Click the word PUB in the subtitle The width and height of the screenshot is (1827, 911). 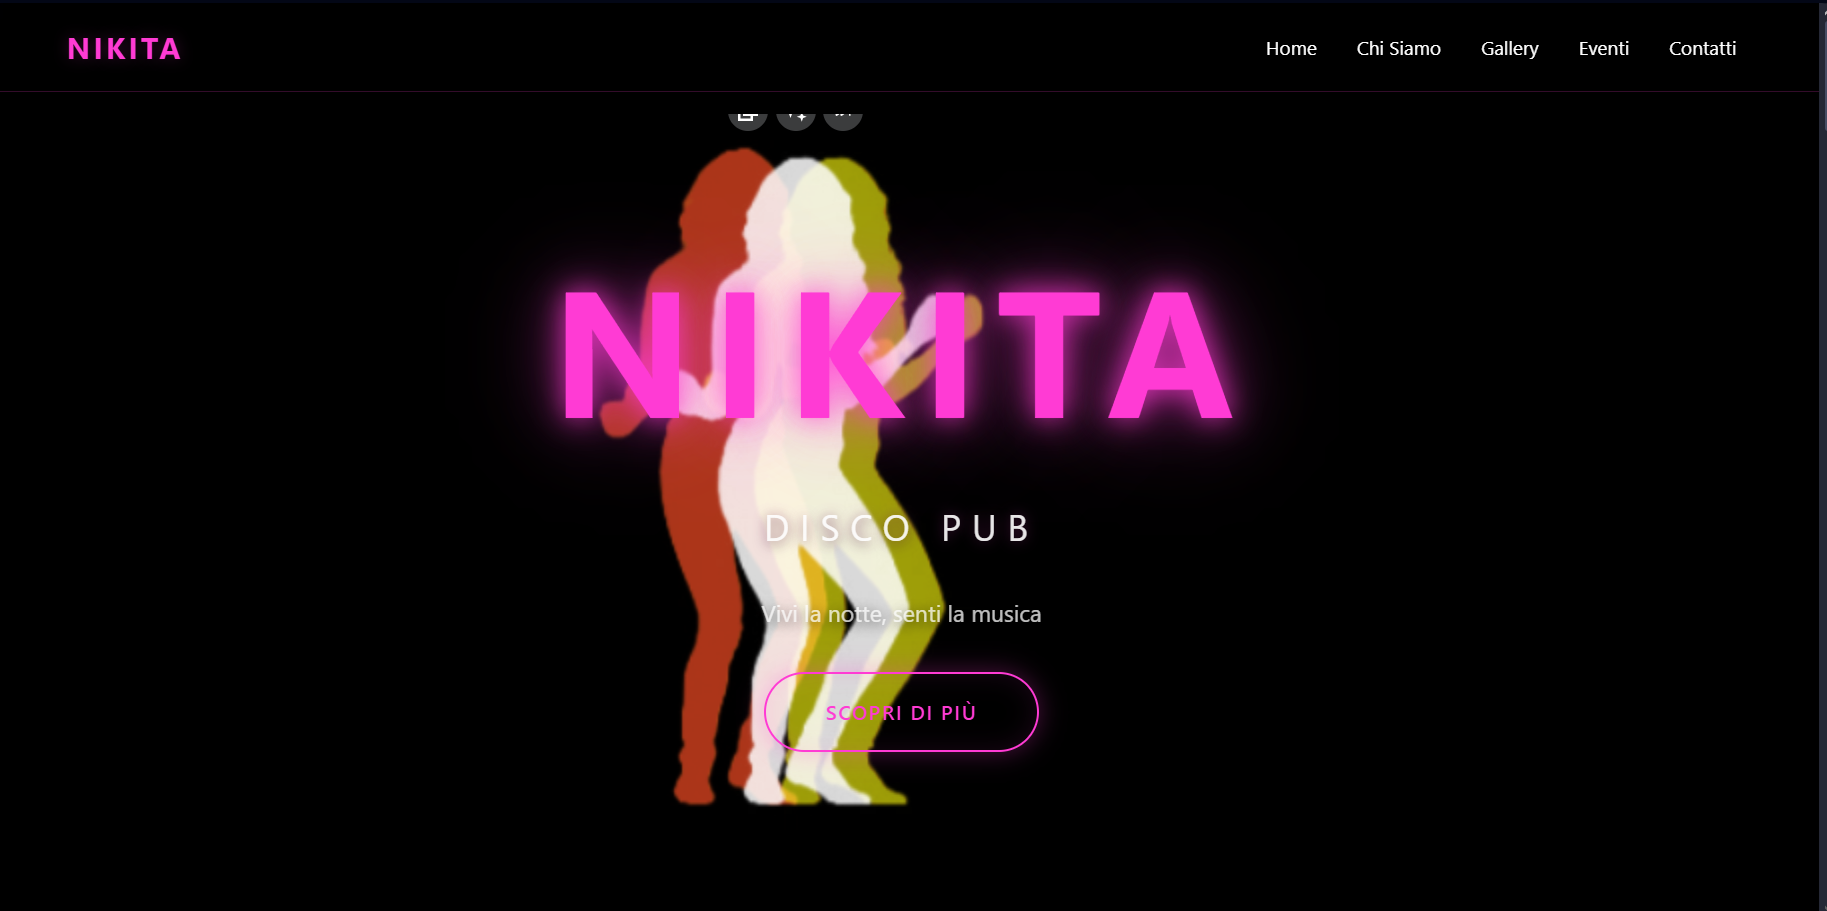point(985,528)
